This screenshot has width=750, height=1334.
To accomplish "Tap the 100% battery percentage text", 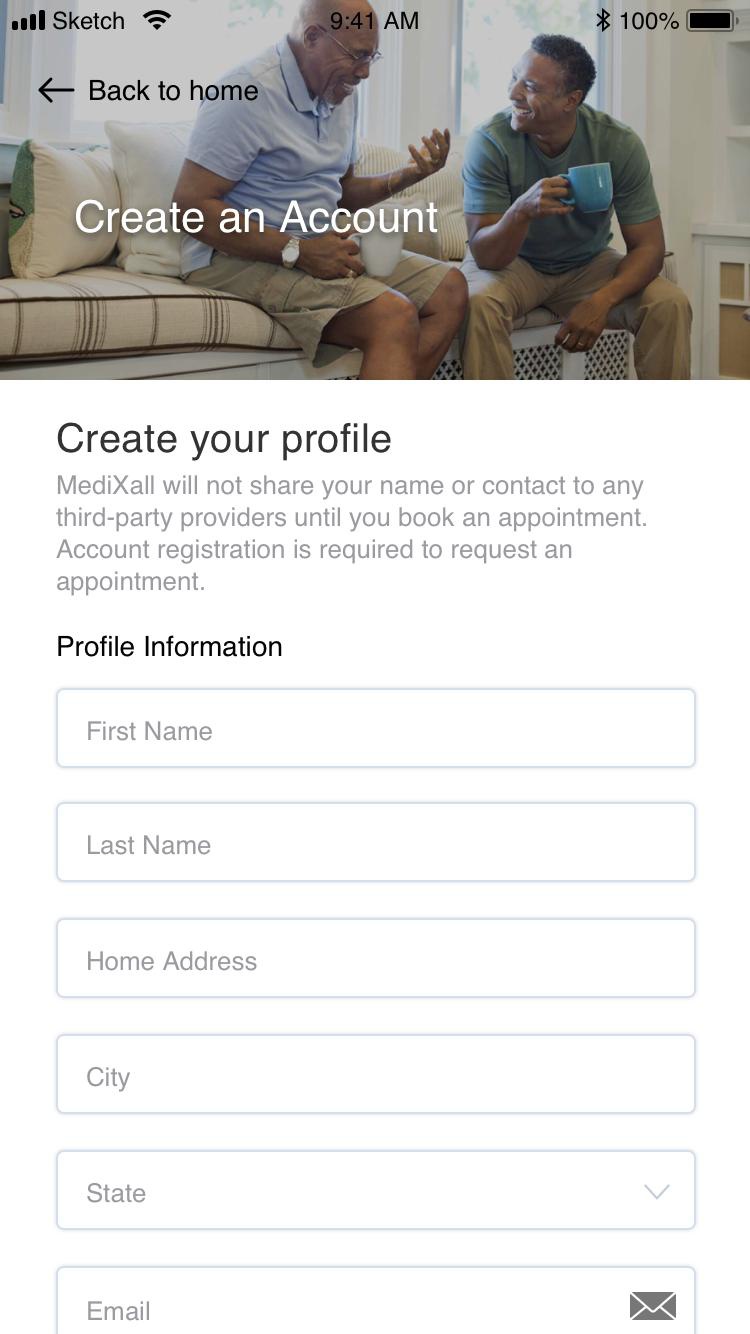I will point(649,20).
